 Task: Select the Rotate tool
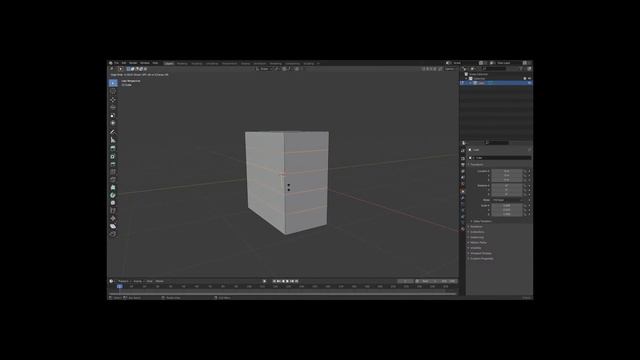(113, 107)
